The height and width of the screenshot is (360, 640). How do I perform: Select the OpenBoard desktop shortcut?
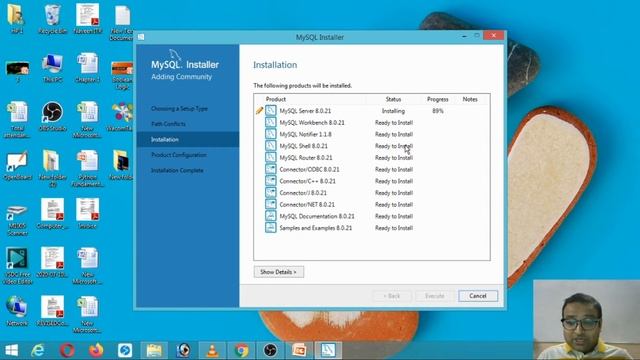pos(17,165)
